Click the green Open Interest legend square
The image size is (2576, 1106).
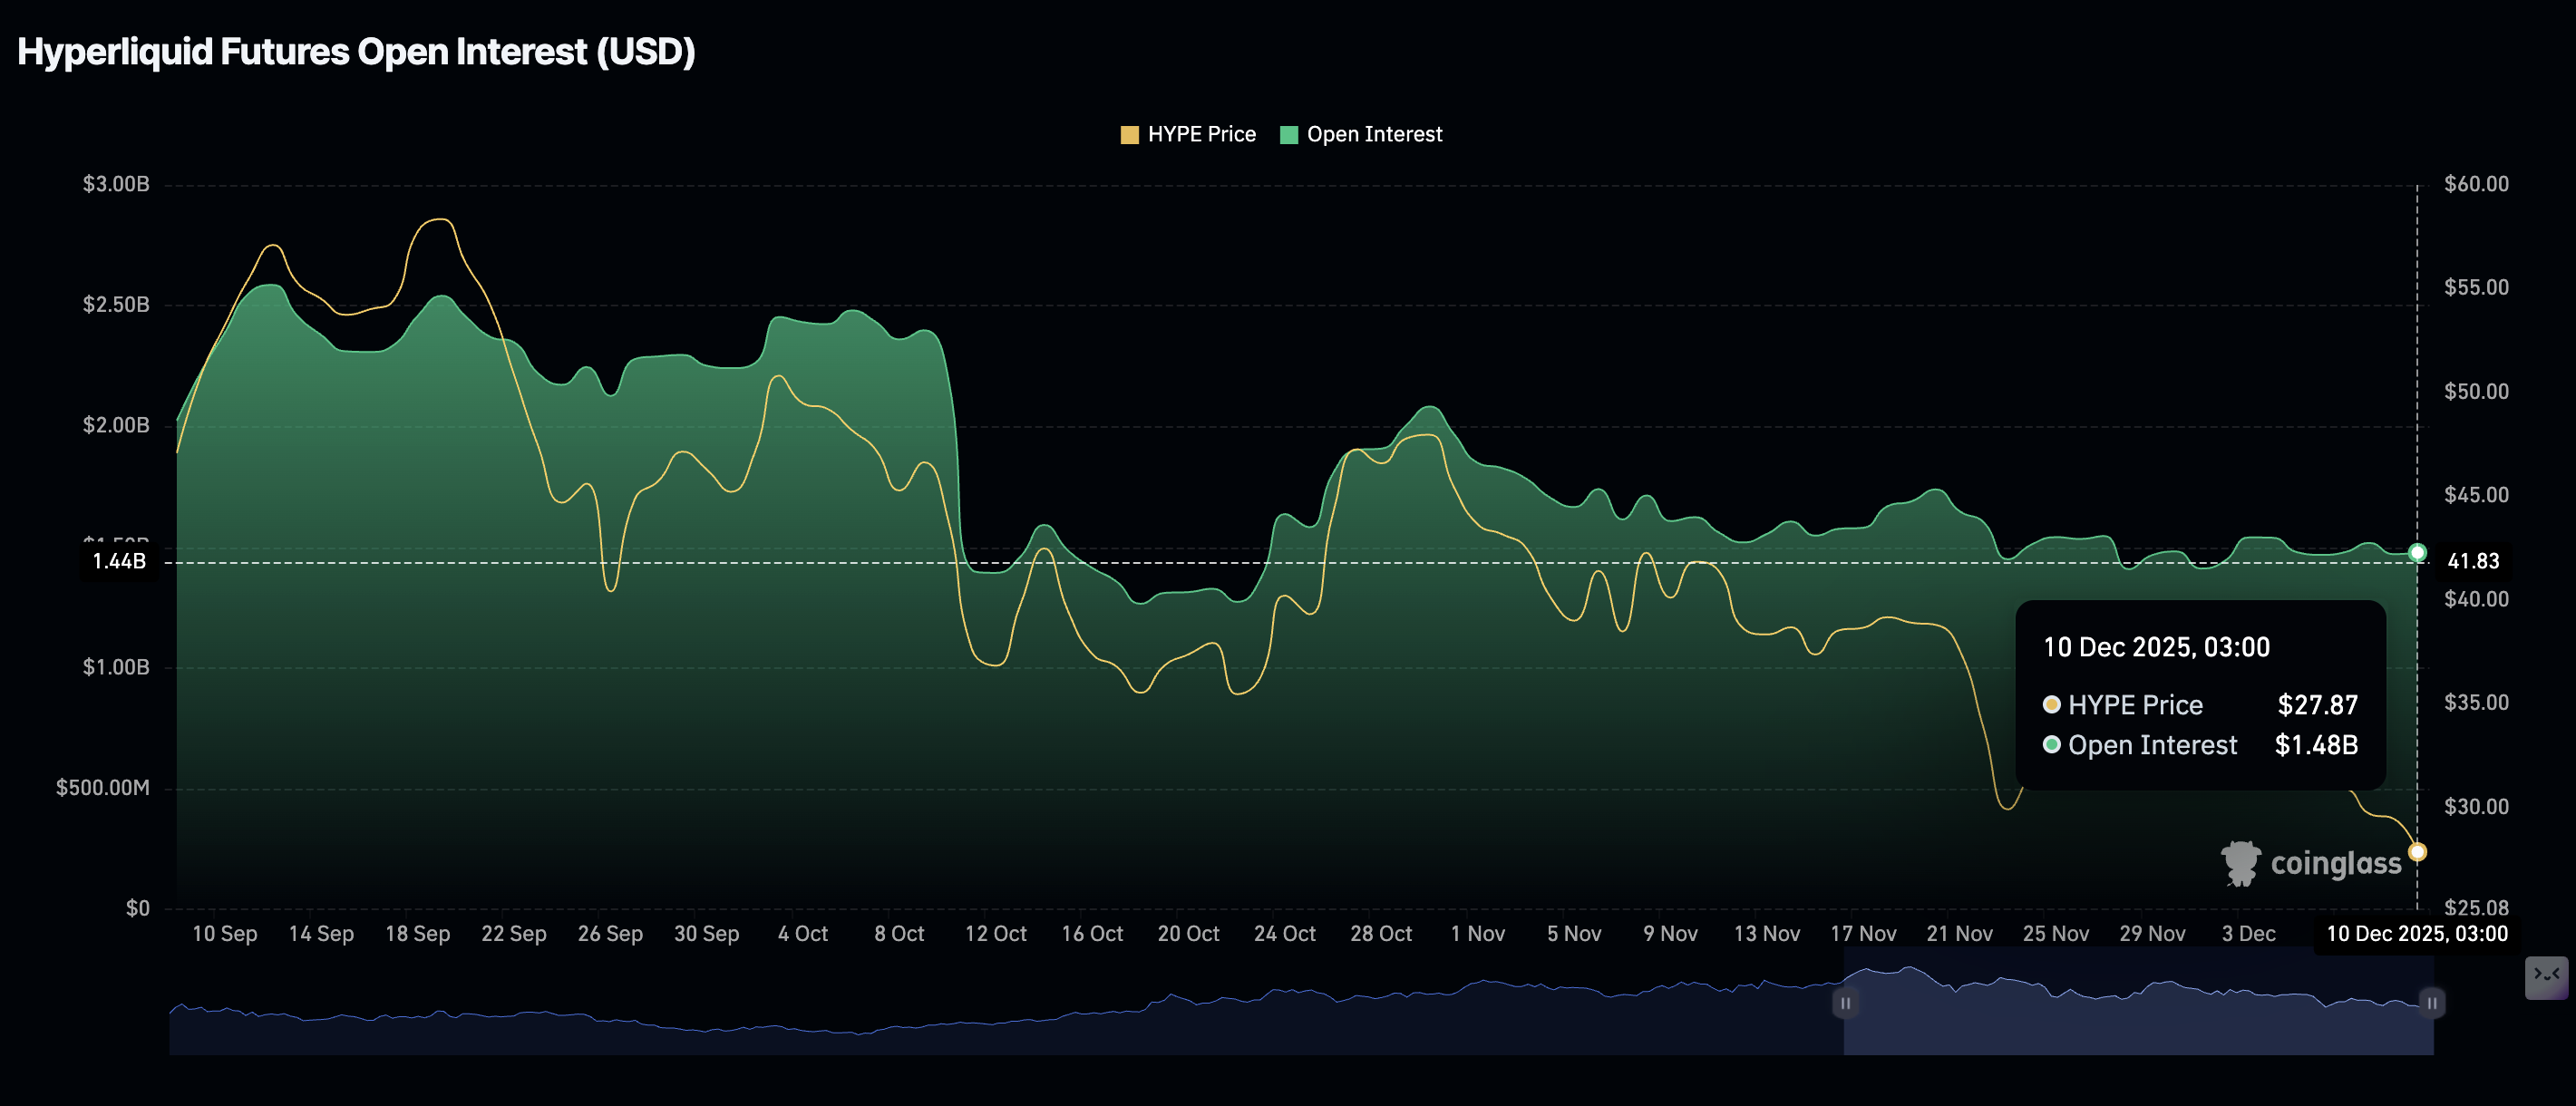click(1290, 133)
